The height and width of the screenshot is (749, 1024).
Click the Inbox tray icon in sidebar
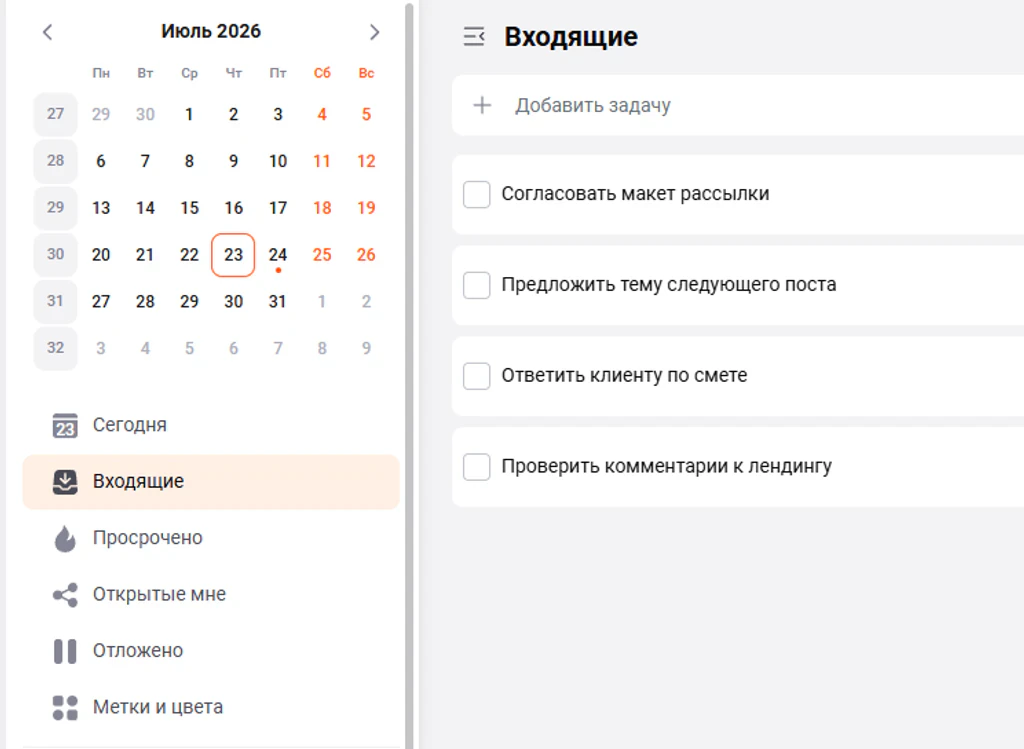[x=65, y=482]
